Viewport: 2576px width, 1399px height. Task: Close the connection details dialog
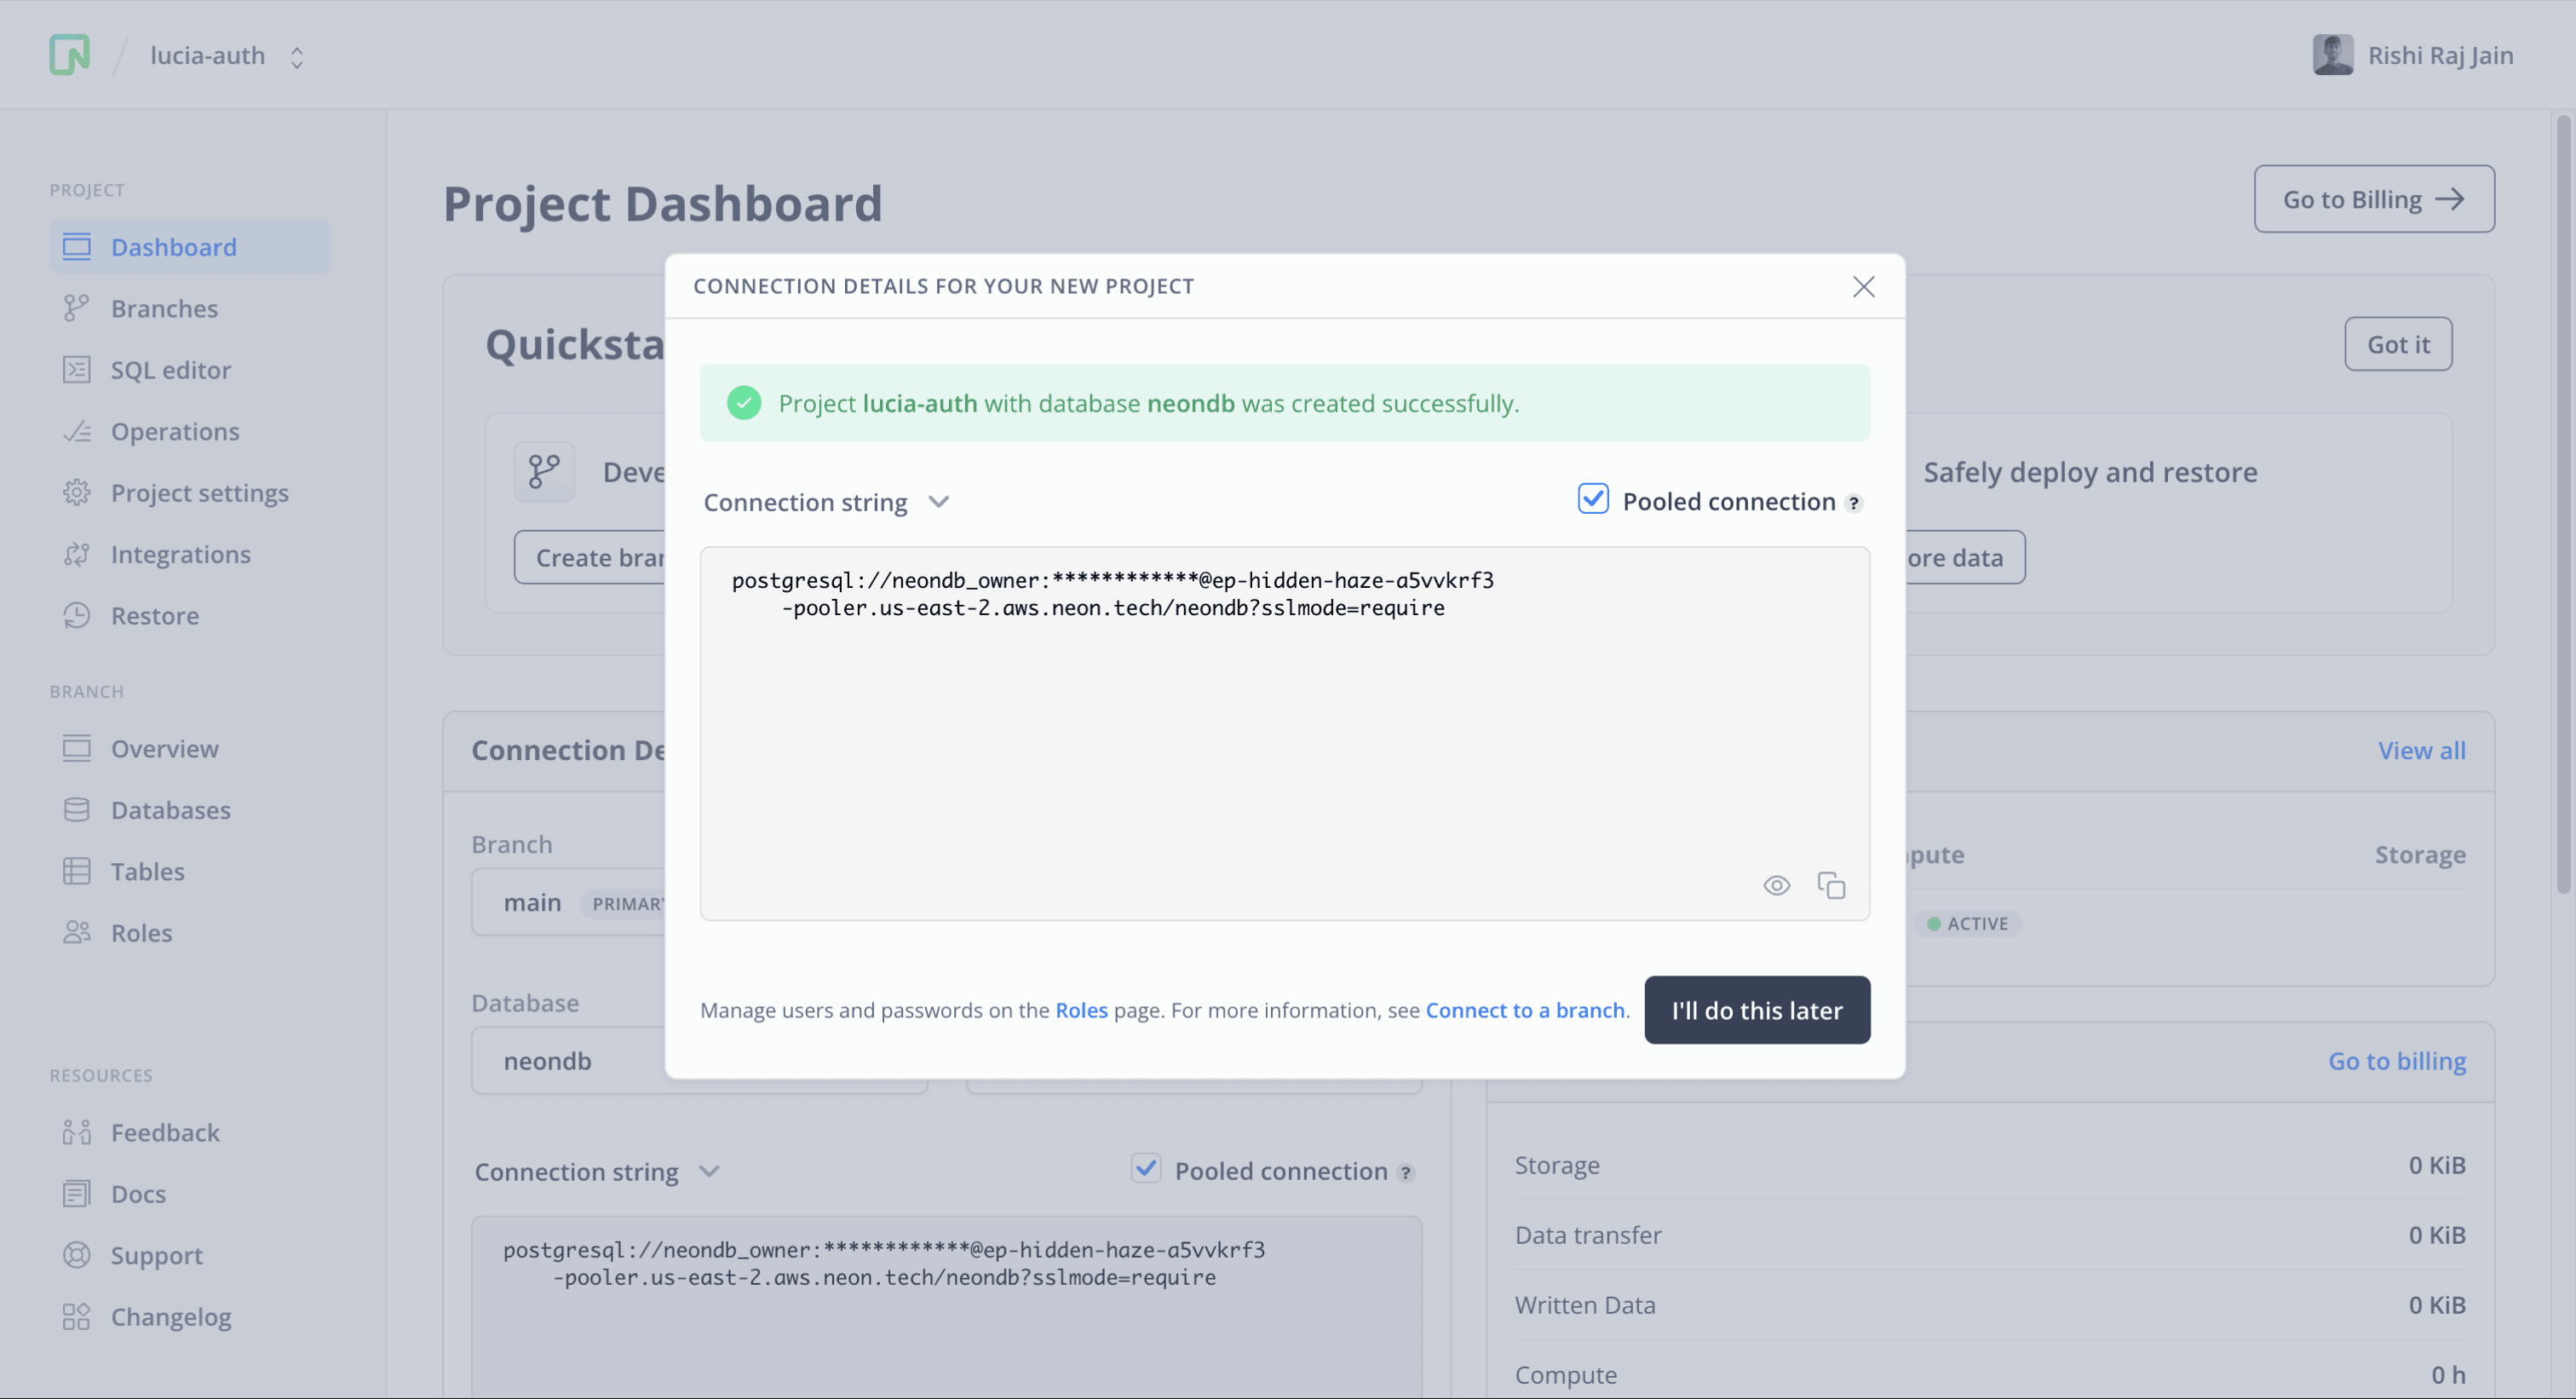tap(1863, 287)
